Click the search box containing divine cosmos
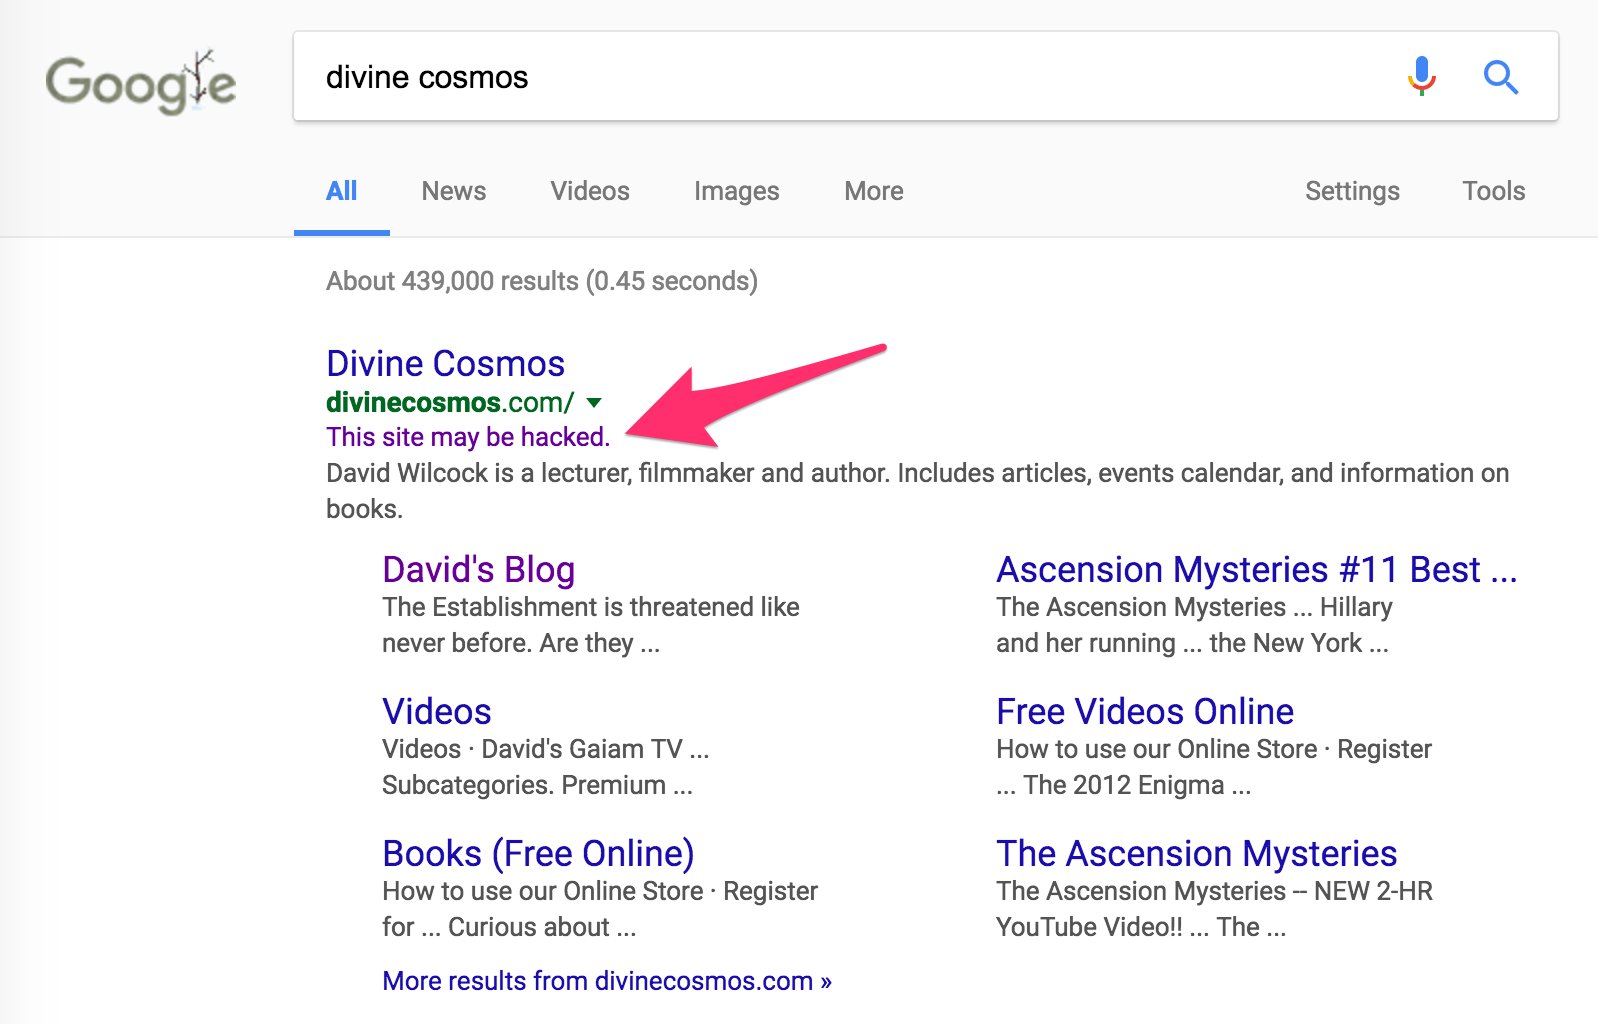This screenshot has width=1598, height=1024. [x=925, y=77]
